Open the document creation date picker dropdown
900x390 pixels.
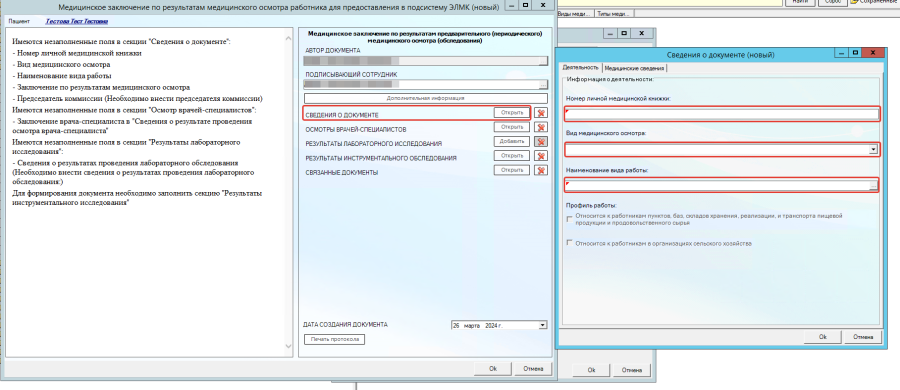[542, 325]
